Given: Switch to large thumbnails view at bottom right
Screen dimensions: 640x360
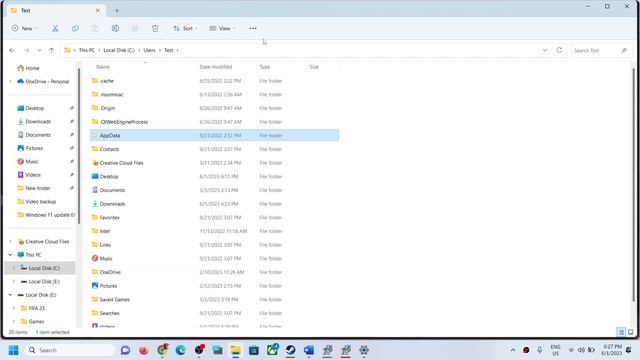Looking at the screenshot, I should (631, 332).
